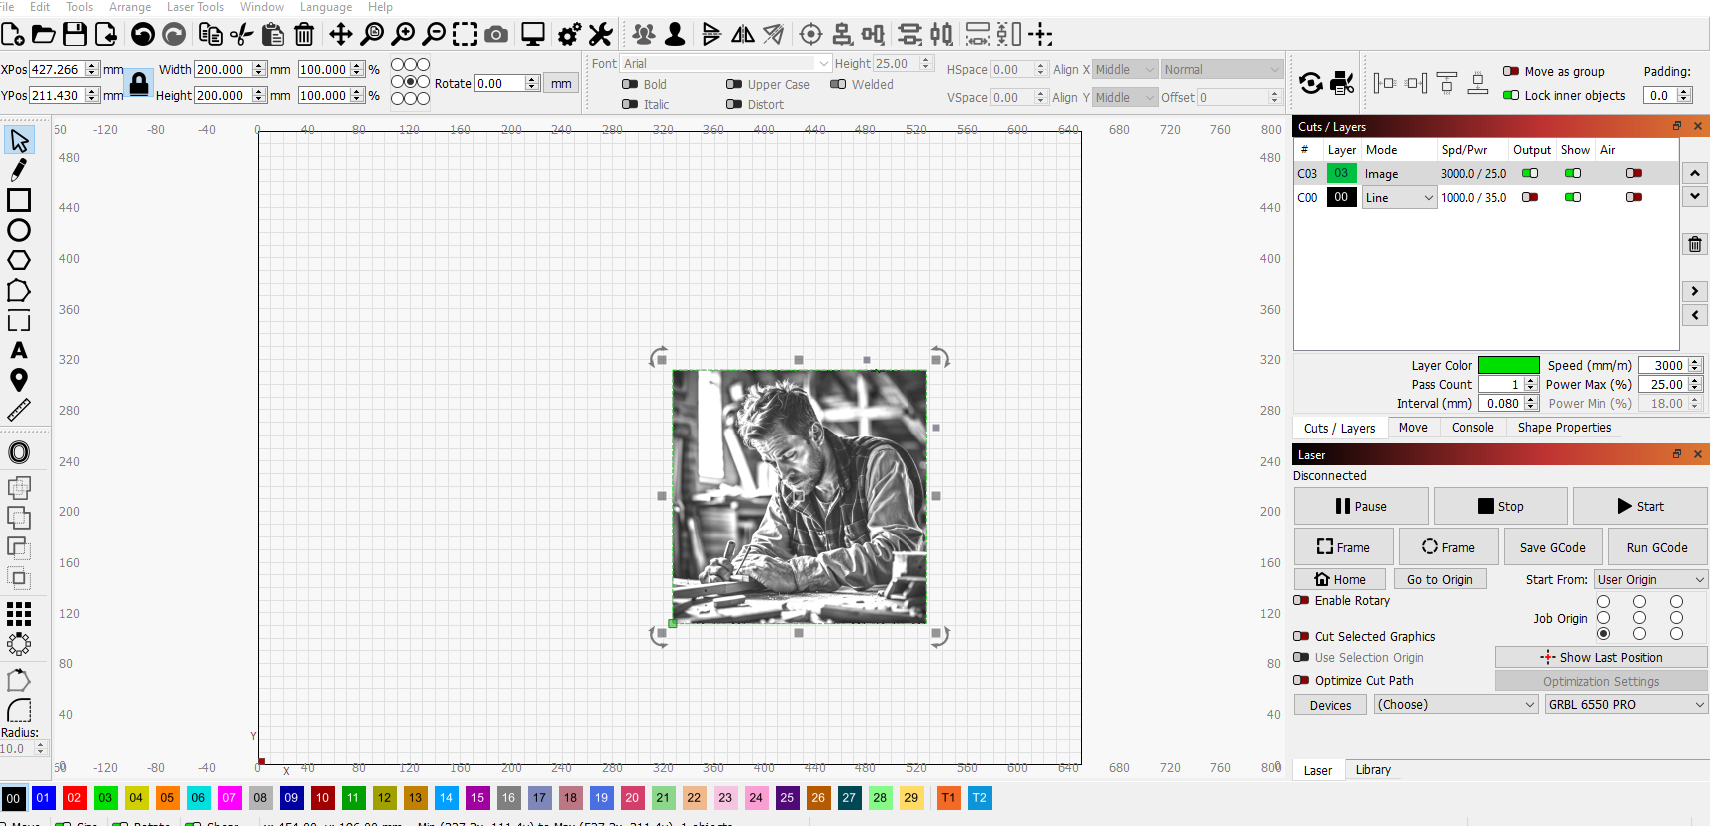Viewport: 1710px width, 826px height.
Task: Open Device Settings wrench-screwdriver icon
Action: [x=600, y=35]
